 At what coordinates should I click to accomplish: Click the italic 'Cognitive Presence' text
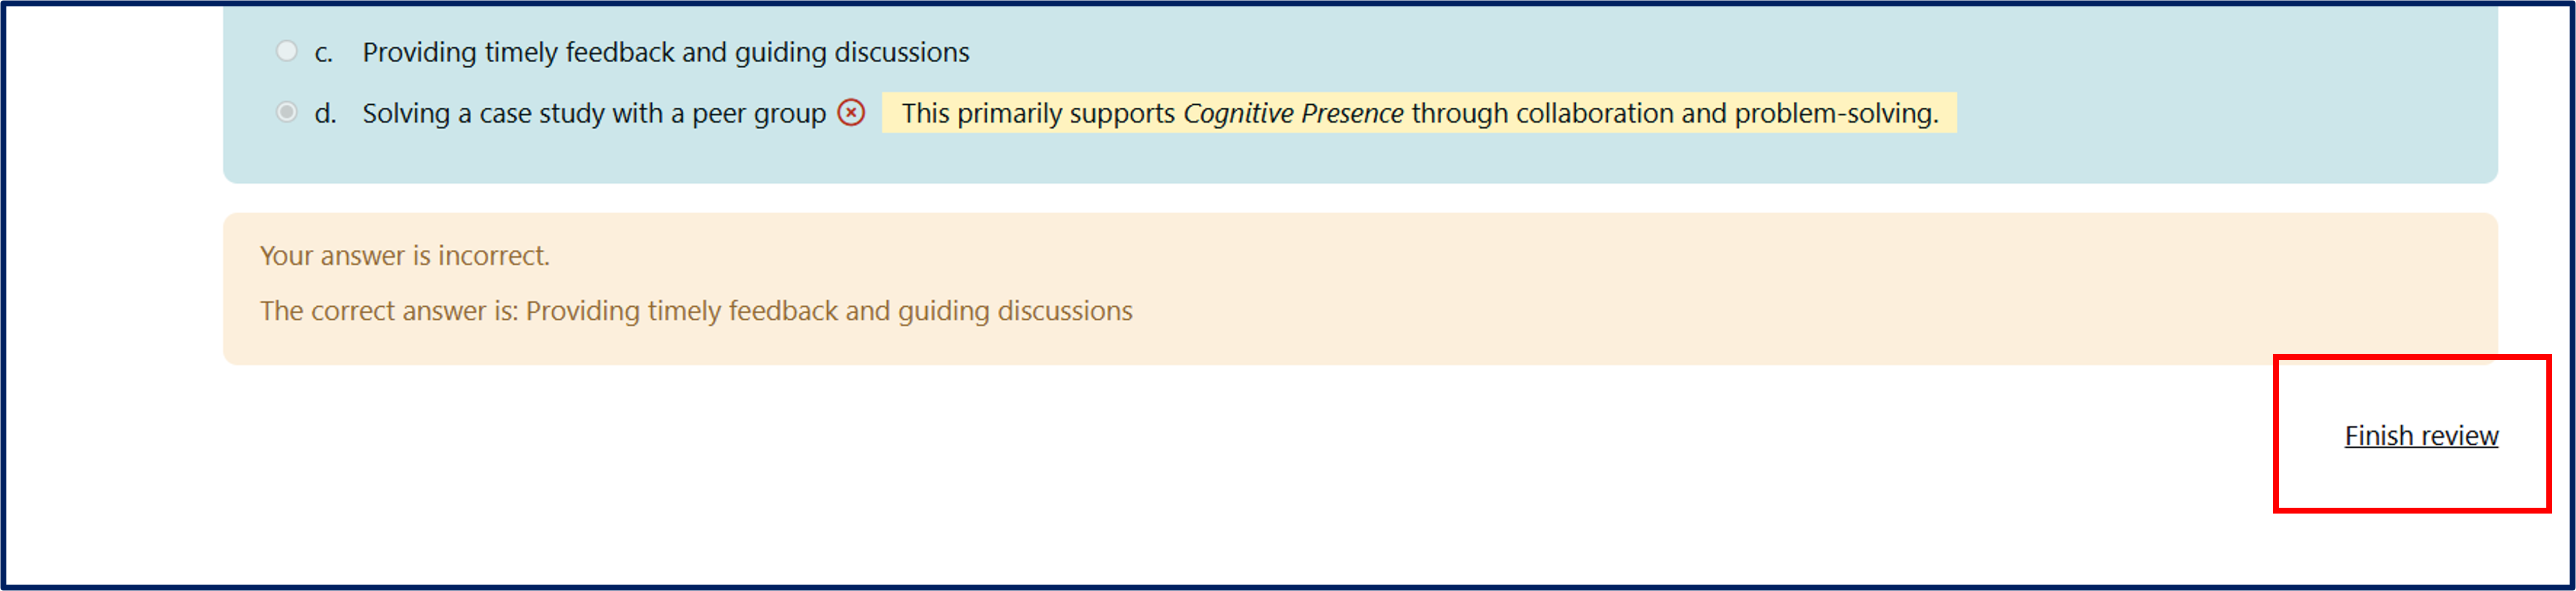(x=1293, y=114)
